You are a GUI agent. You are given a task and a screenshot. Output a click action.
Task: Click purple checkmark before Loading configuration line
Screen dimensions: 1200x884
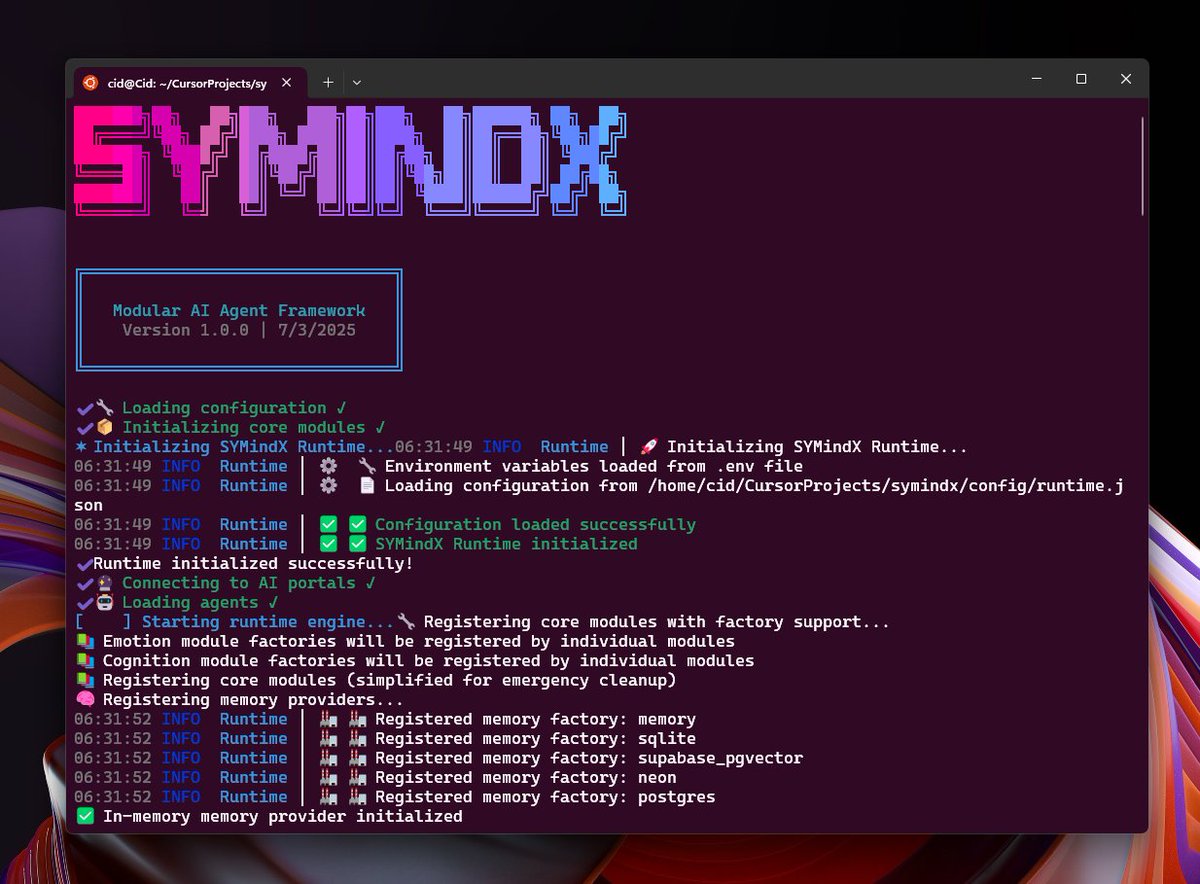[x=84, y=408]
